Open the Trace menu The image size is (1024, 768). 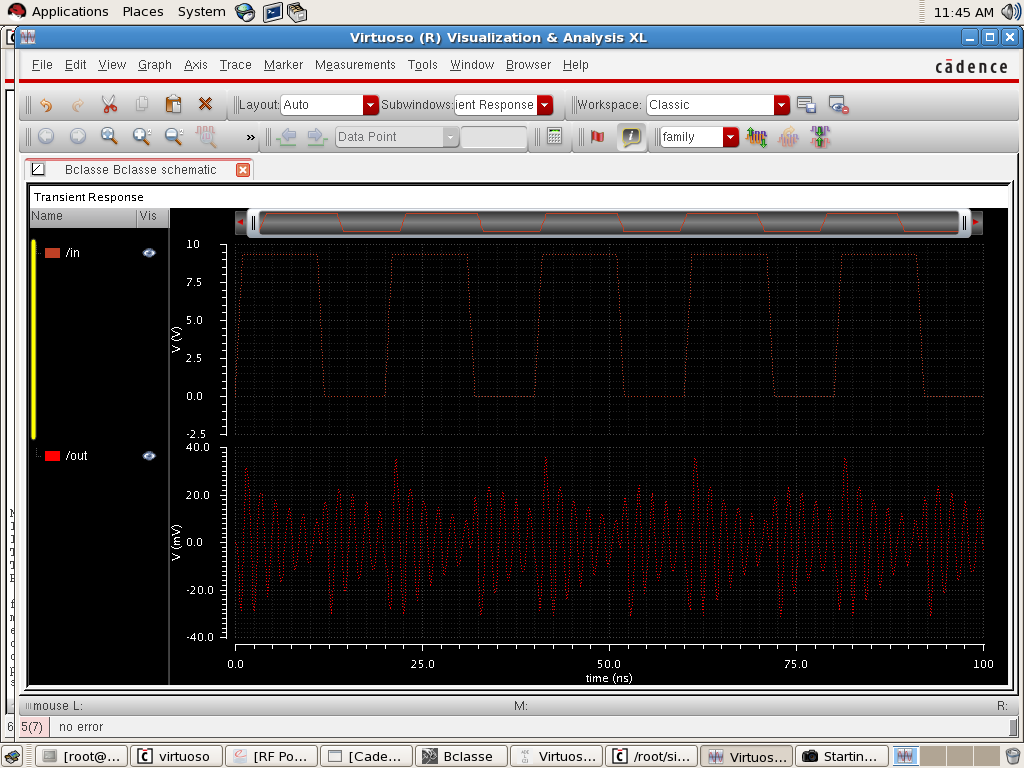(235, 65)
